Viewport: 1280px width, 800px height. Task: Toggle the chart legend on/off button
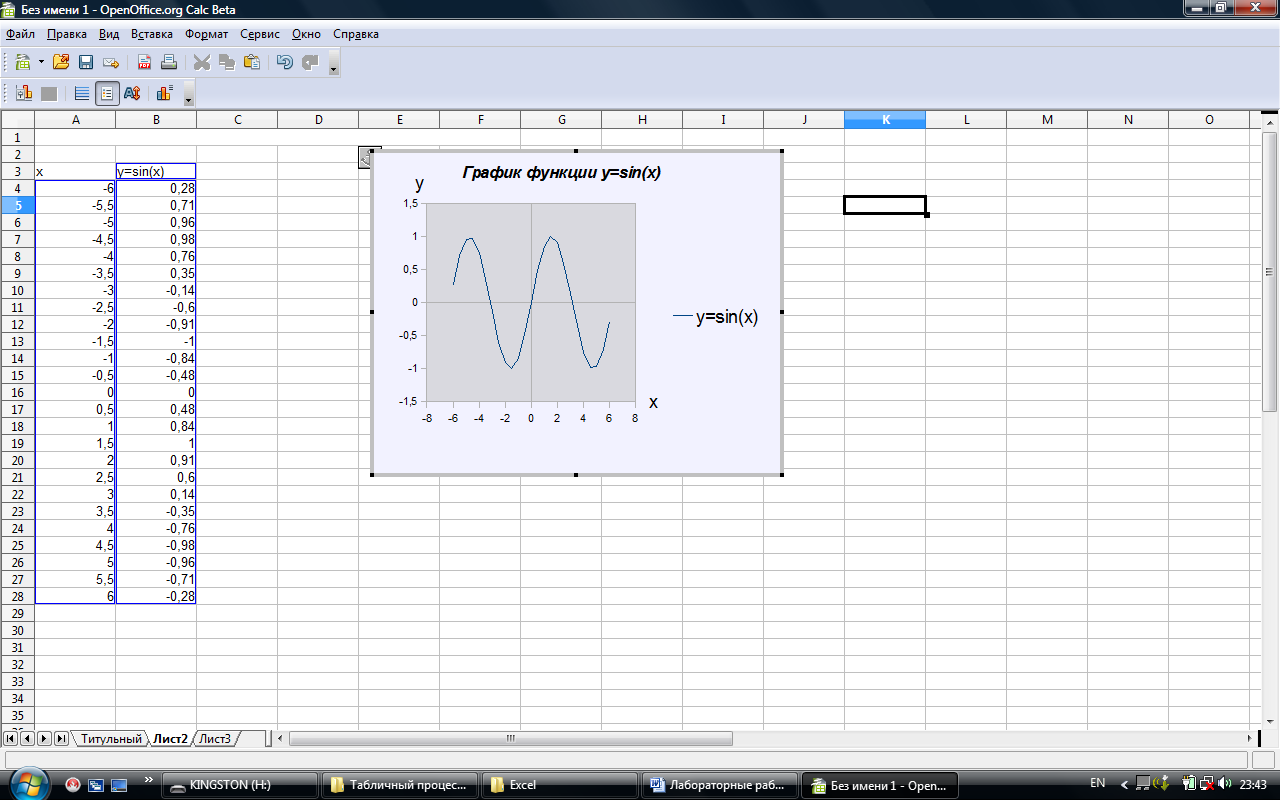click(107, 94)
